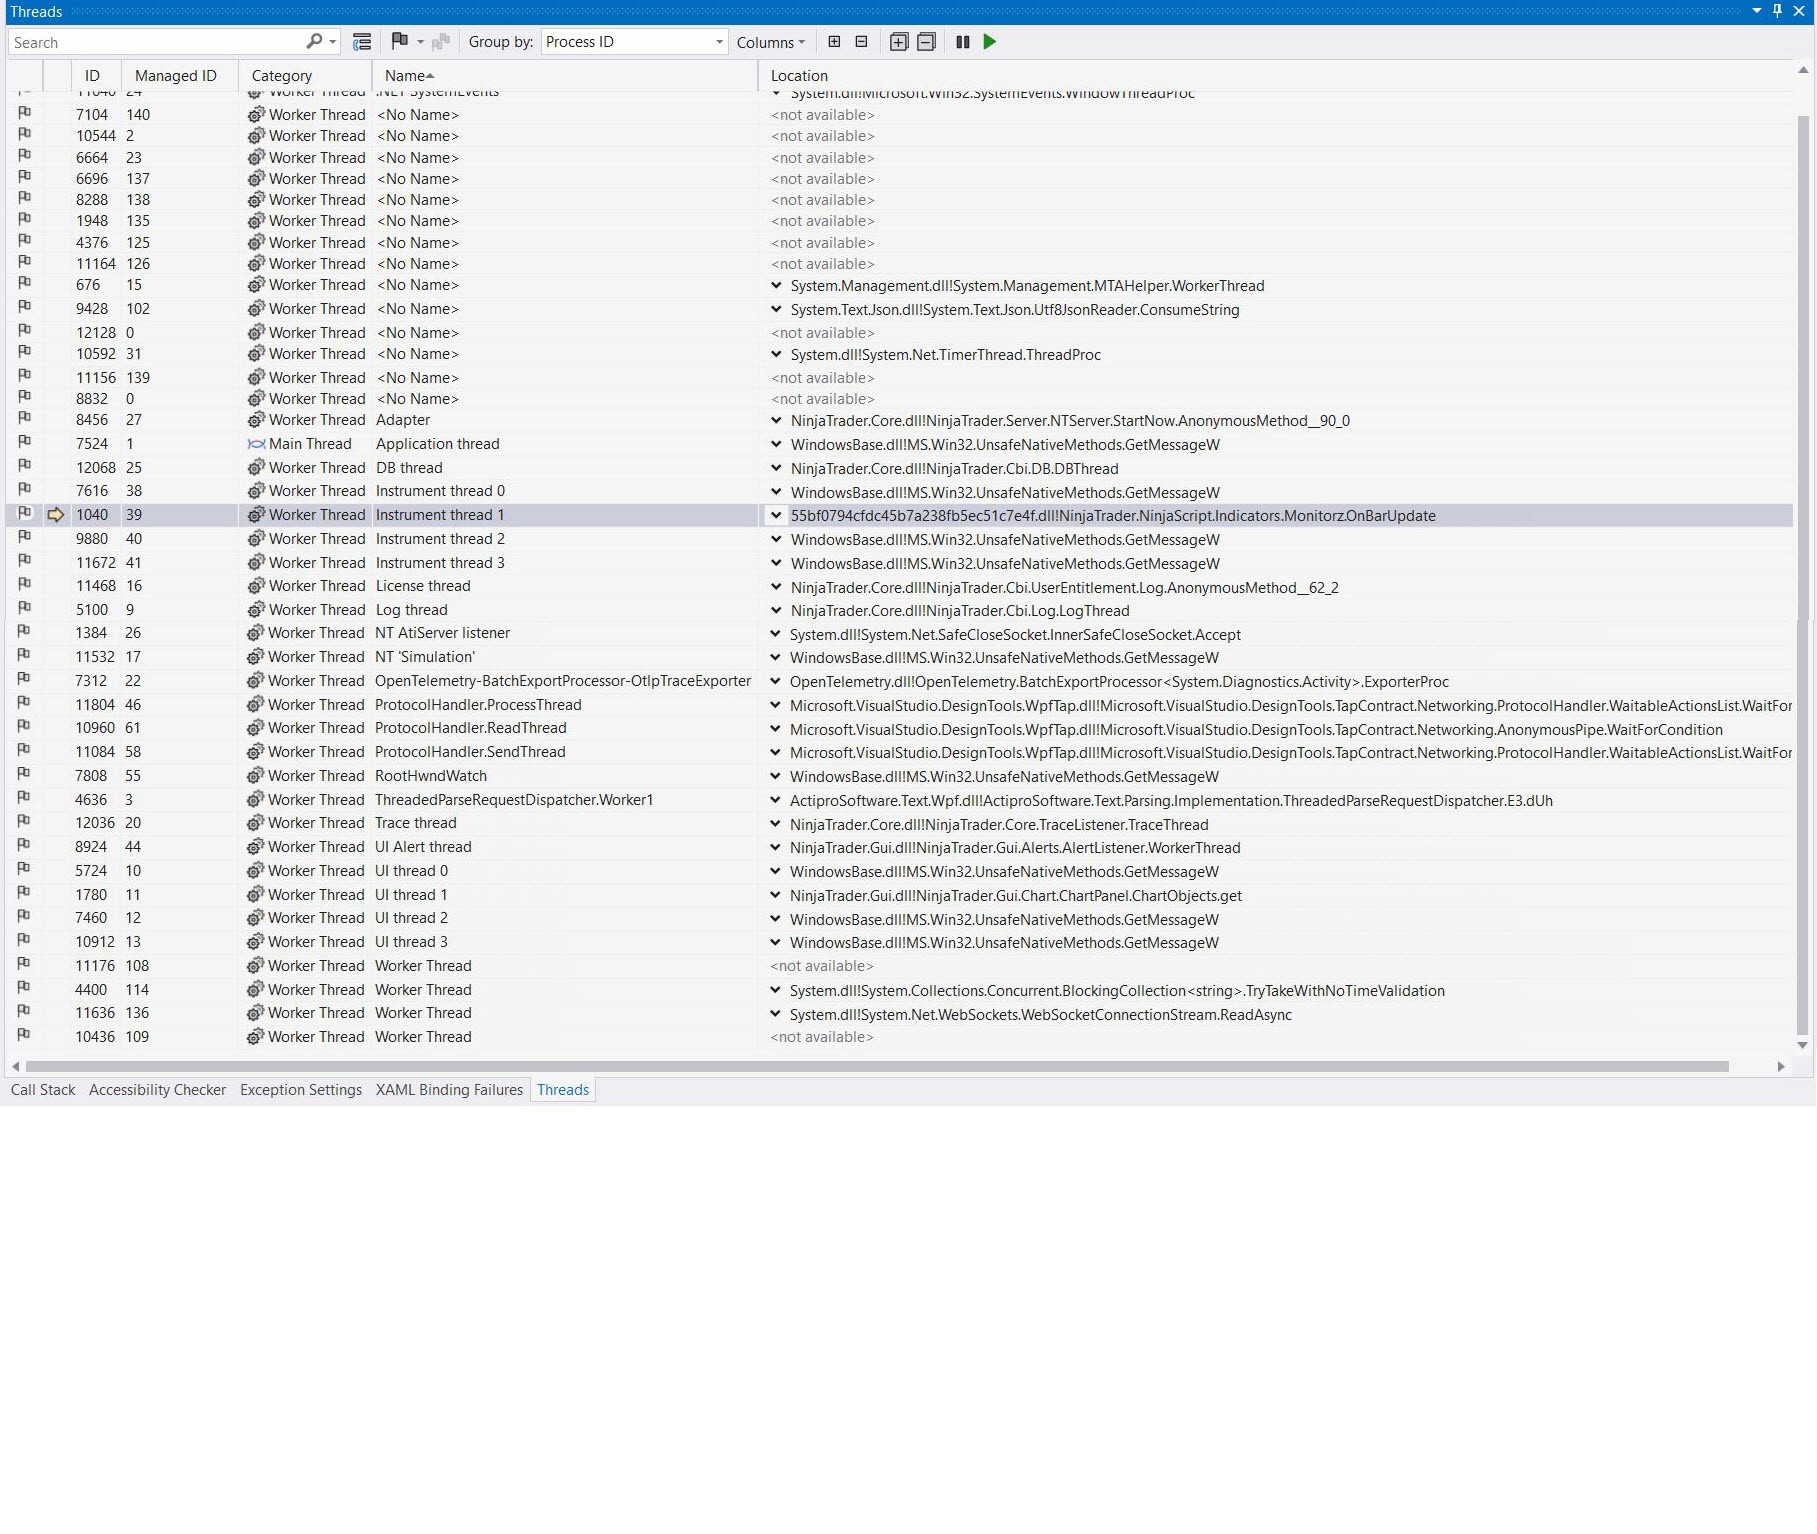Close the Threads panel

click(x=1799, y=11)
